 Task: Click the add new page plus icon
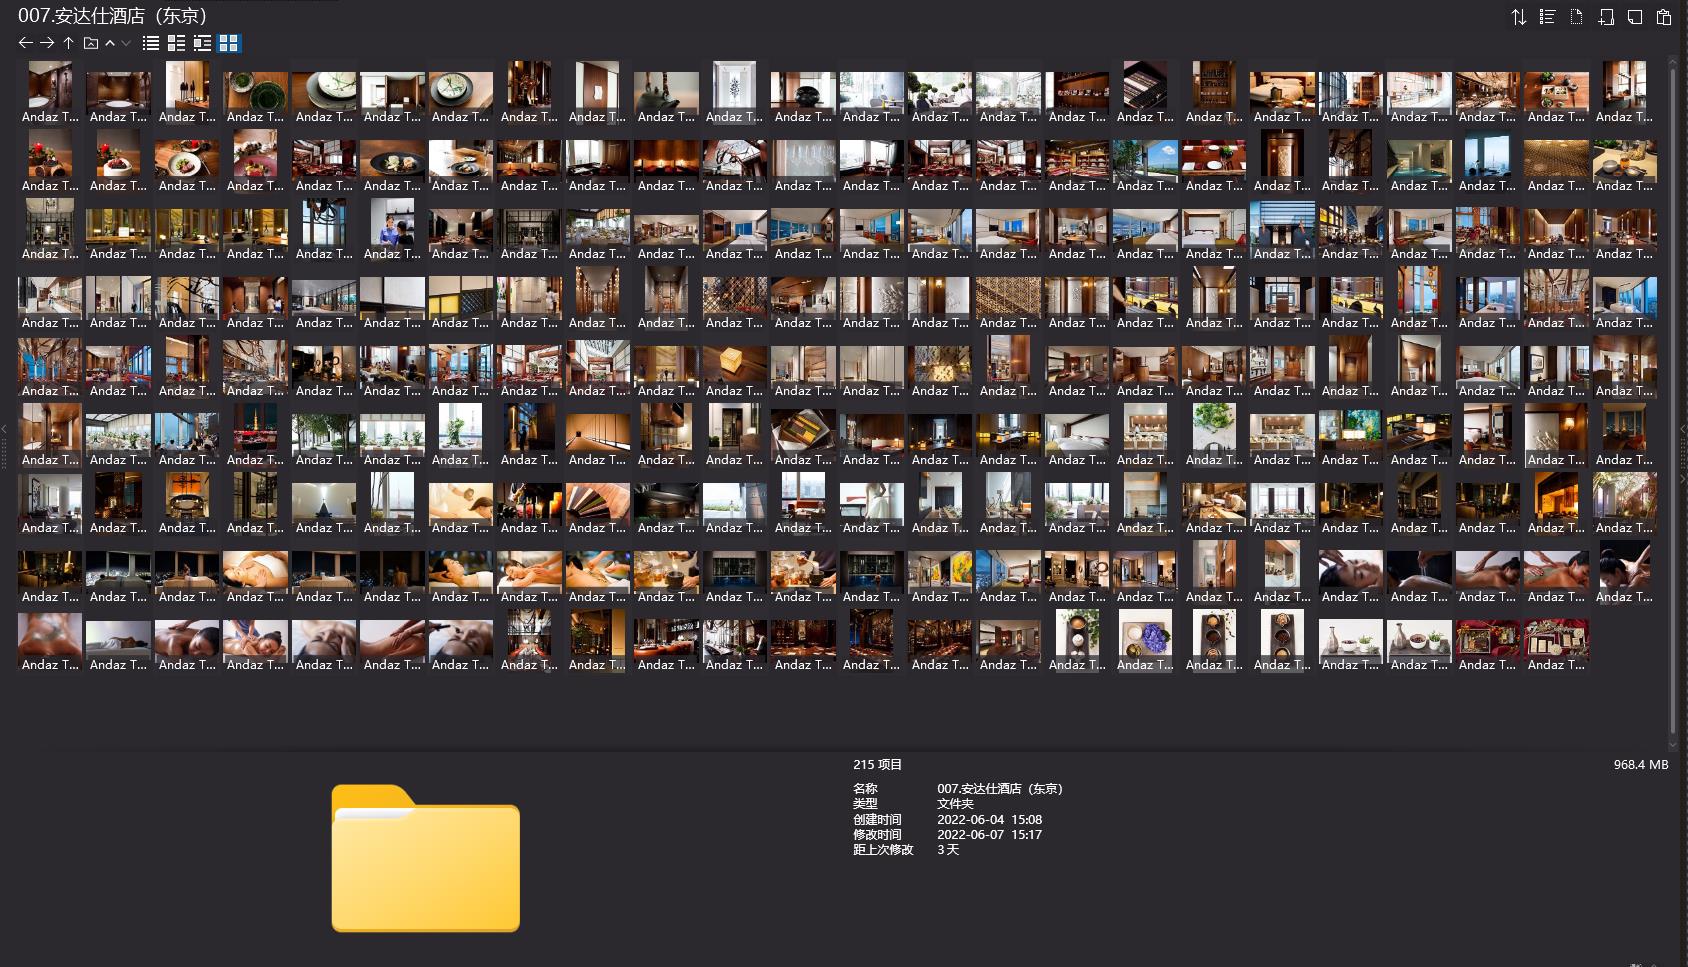click(x=1606, y=17)
